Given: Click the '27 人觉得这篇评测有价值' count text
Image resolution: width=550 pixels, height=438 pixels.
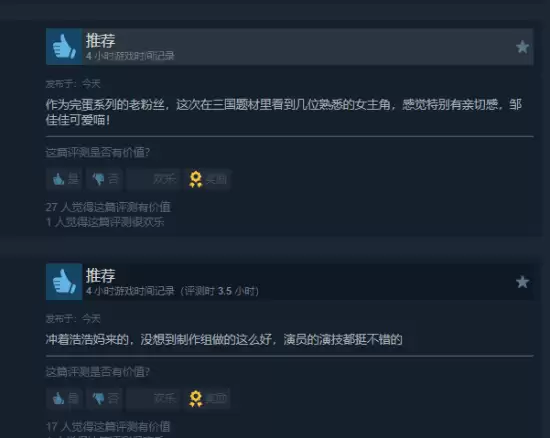Looking at the screenshot, I should (x=108, y=207).
